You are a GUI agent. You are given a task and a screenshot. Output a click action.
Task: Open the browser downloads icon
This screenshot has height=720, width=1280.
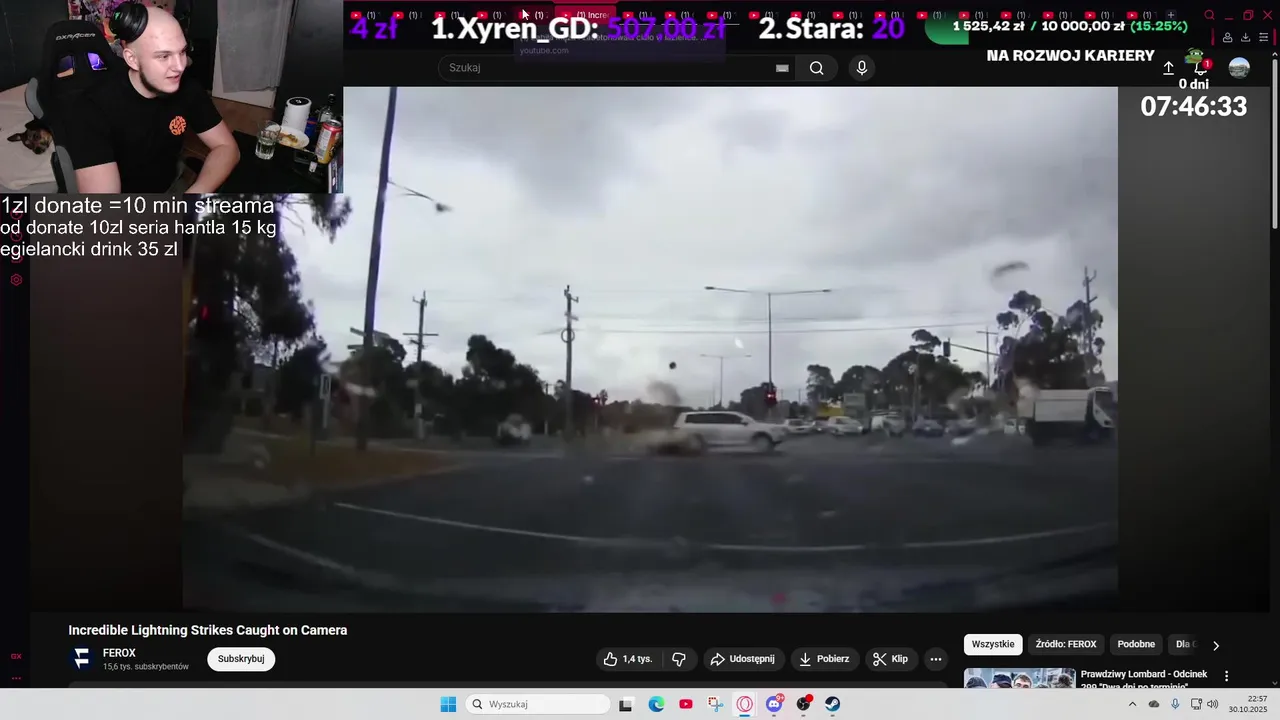point(1245,38)
